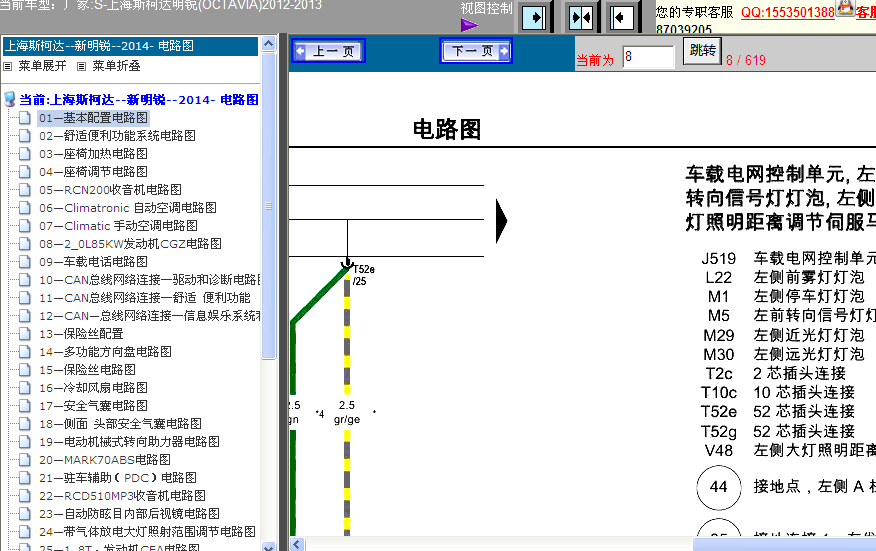Select the 上海斯柯达--新明锐--2014- 电路图 panel title
The width and height of the screenshot is (876, 551).
click(x=130, y=46)
